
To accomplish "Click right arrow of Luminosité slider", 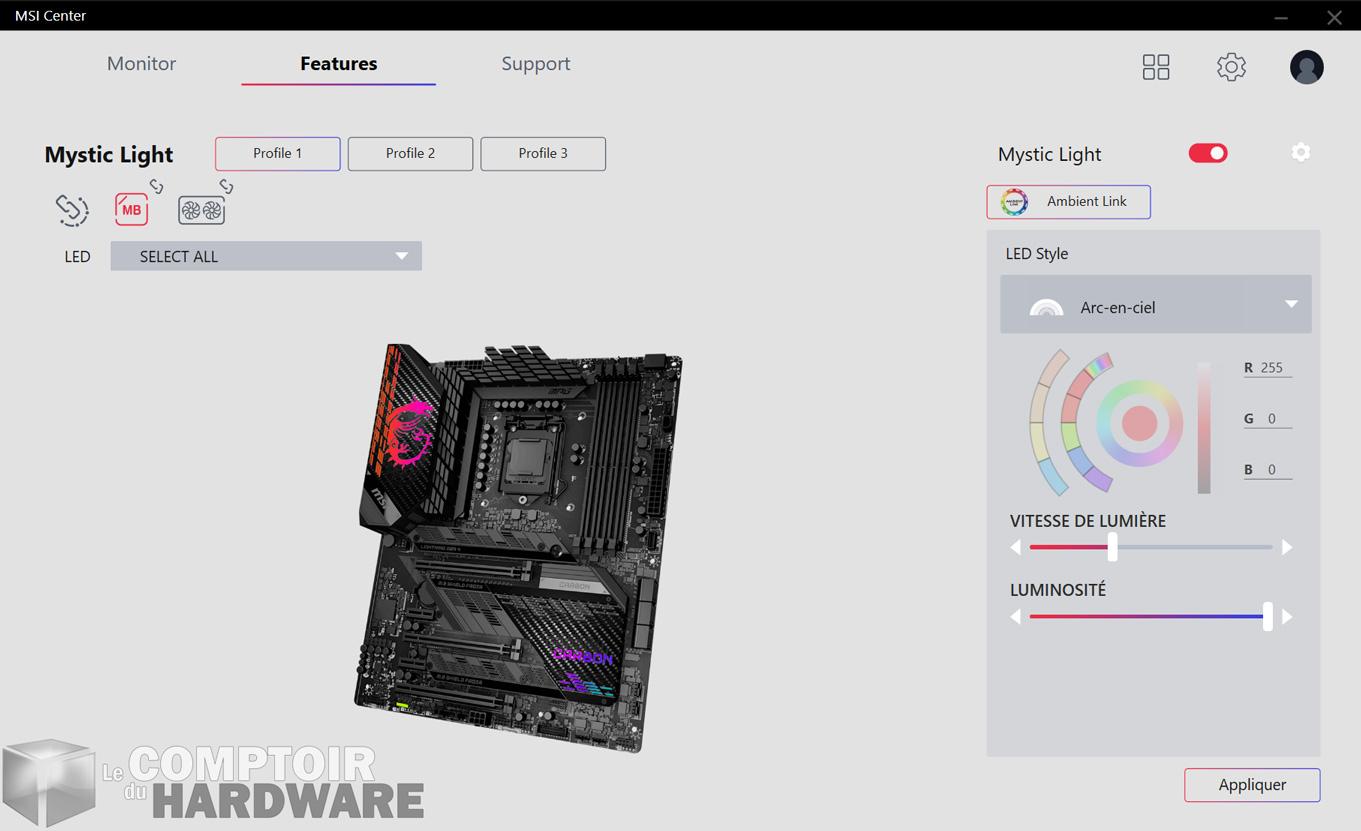I will pos(1287,617).
